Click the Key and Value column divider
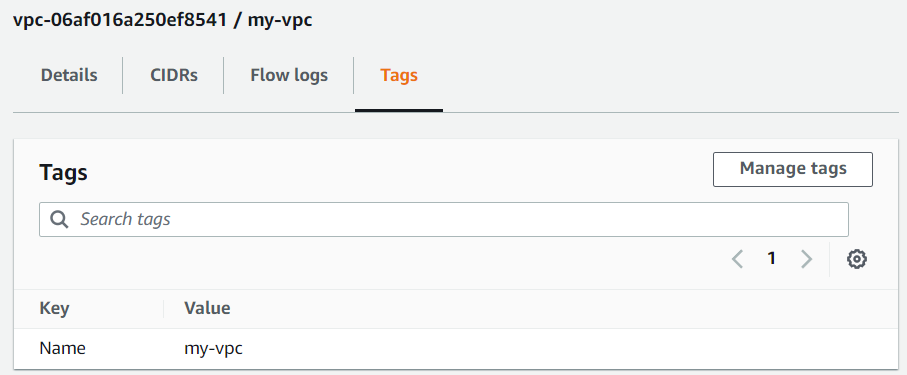The height and width of the screenshot is (375, 907). click(164, 308)
